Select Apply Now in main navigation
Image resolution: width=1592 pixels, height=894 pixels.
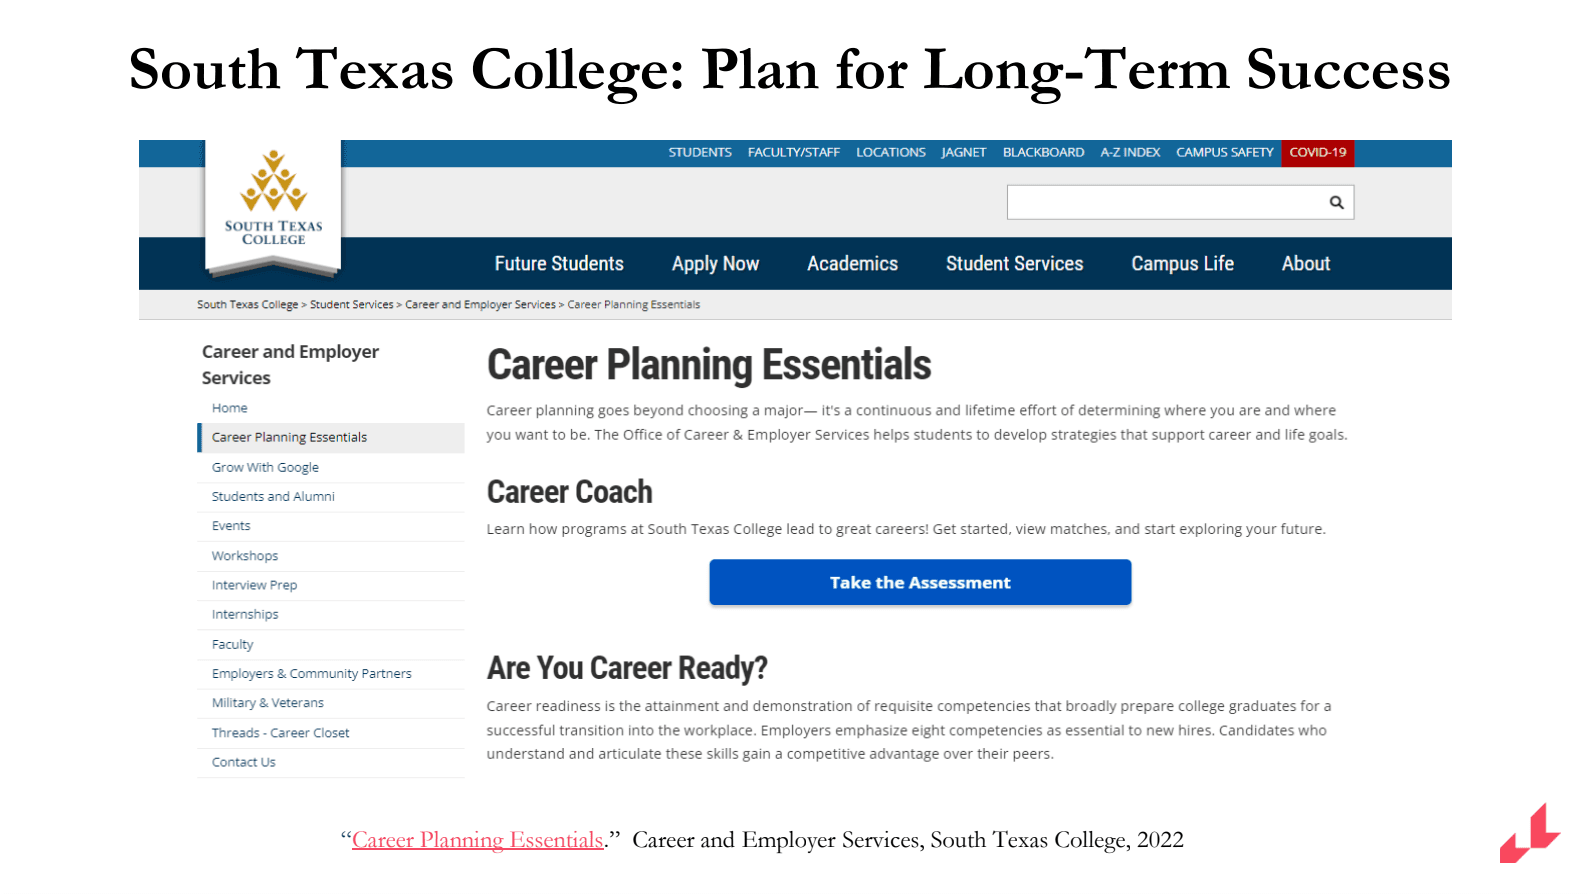click(715, 264)
